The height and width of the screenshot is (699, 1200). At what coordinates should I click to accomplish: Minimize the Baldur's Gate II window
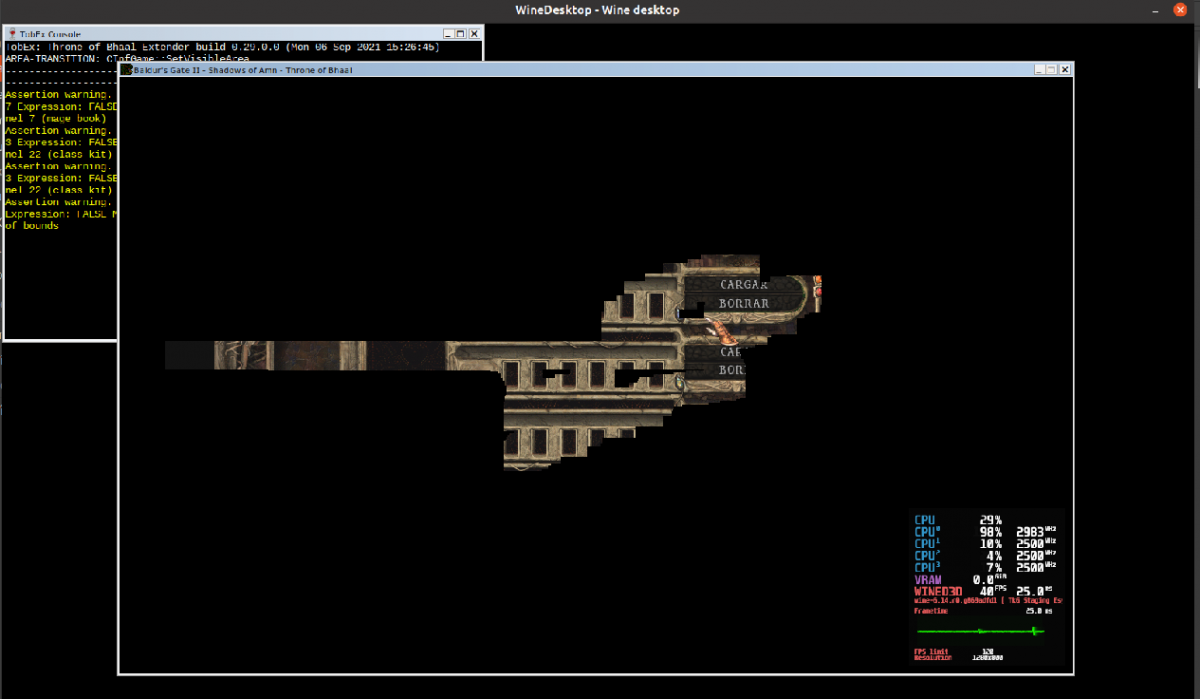[1039, 70]
